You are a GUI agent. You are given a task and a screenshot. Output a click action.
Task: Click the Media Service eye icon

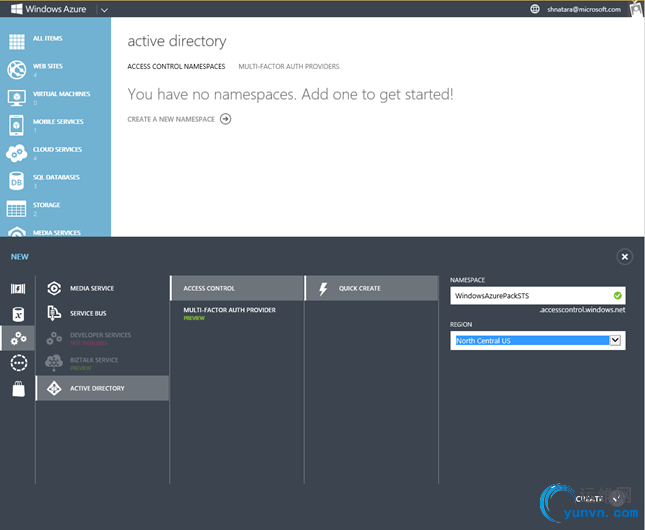(x=54, y=288)
